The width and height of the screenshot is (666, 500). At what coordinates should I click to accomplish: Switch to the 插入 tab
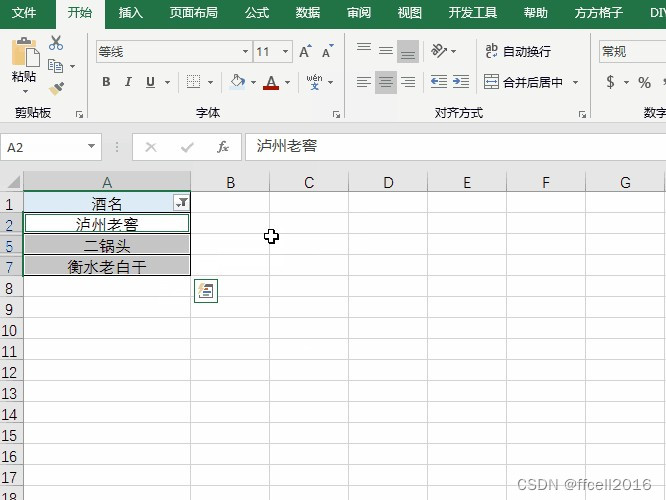(x=130, y=13)
